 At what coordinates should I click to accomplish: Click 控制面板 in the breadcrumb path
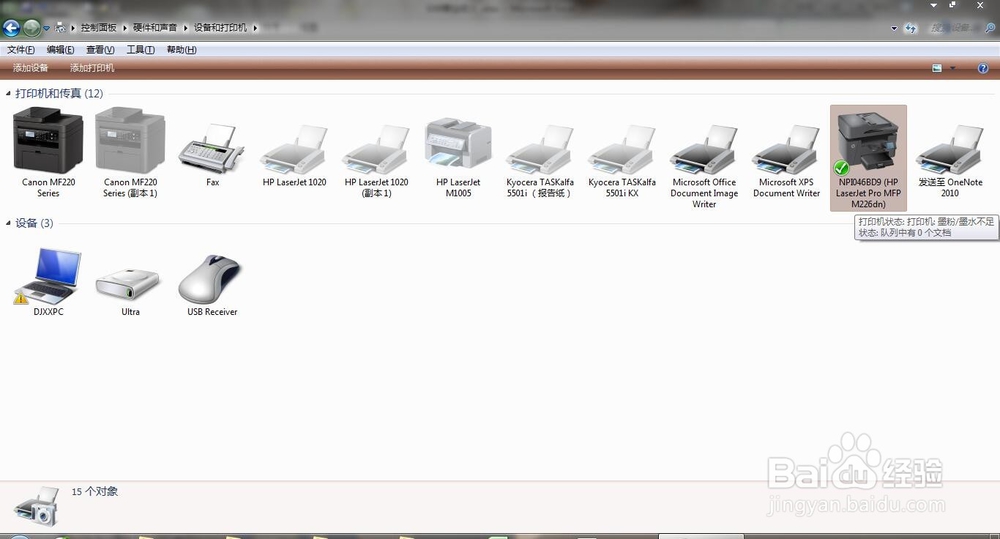pos(98,28)
